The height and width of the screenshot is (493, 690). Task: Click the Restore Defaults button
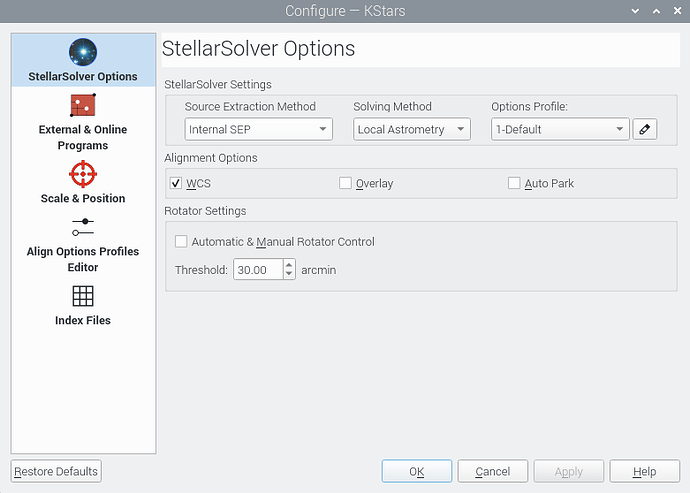click(56, 471)
